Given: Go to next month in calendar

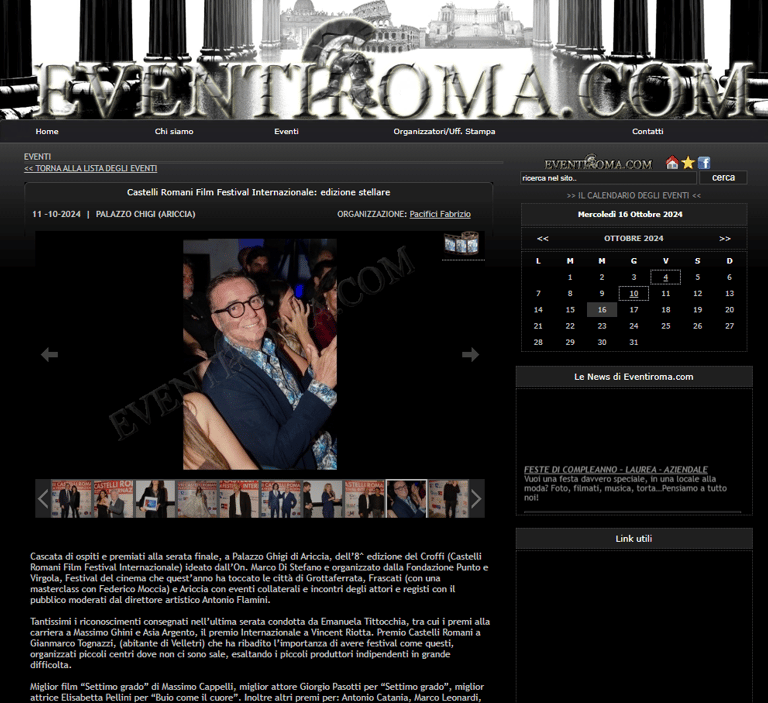Looking at the screenshot, I should point(725,239).
